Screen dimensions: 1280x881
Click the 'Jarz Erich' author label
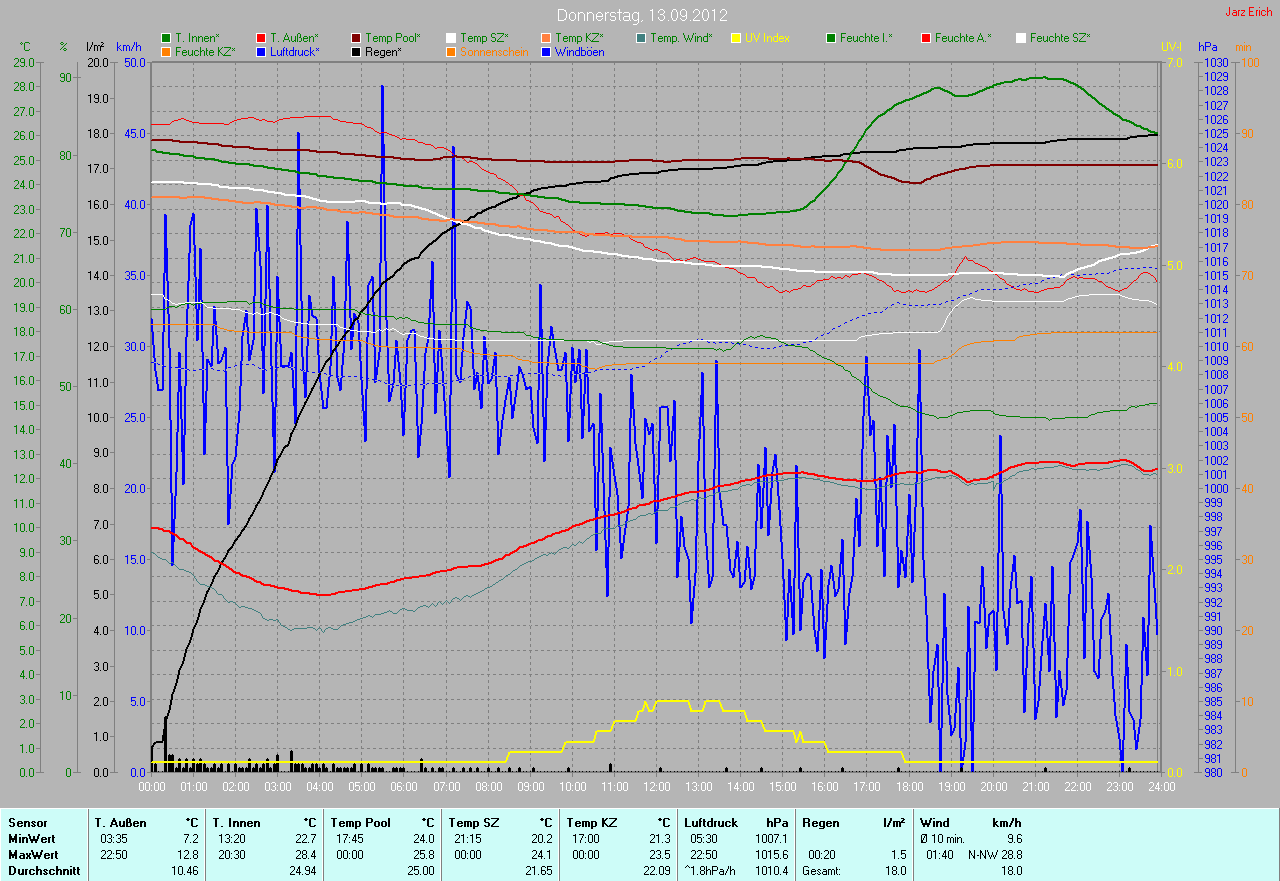[1248, 12]
